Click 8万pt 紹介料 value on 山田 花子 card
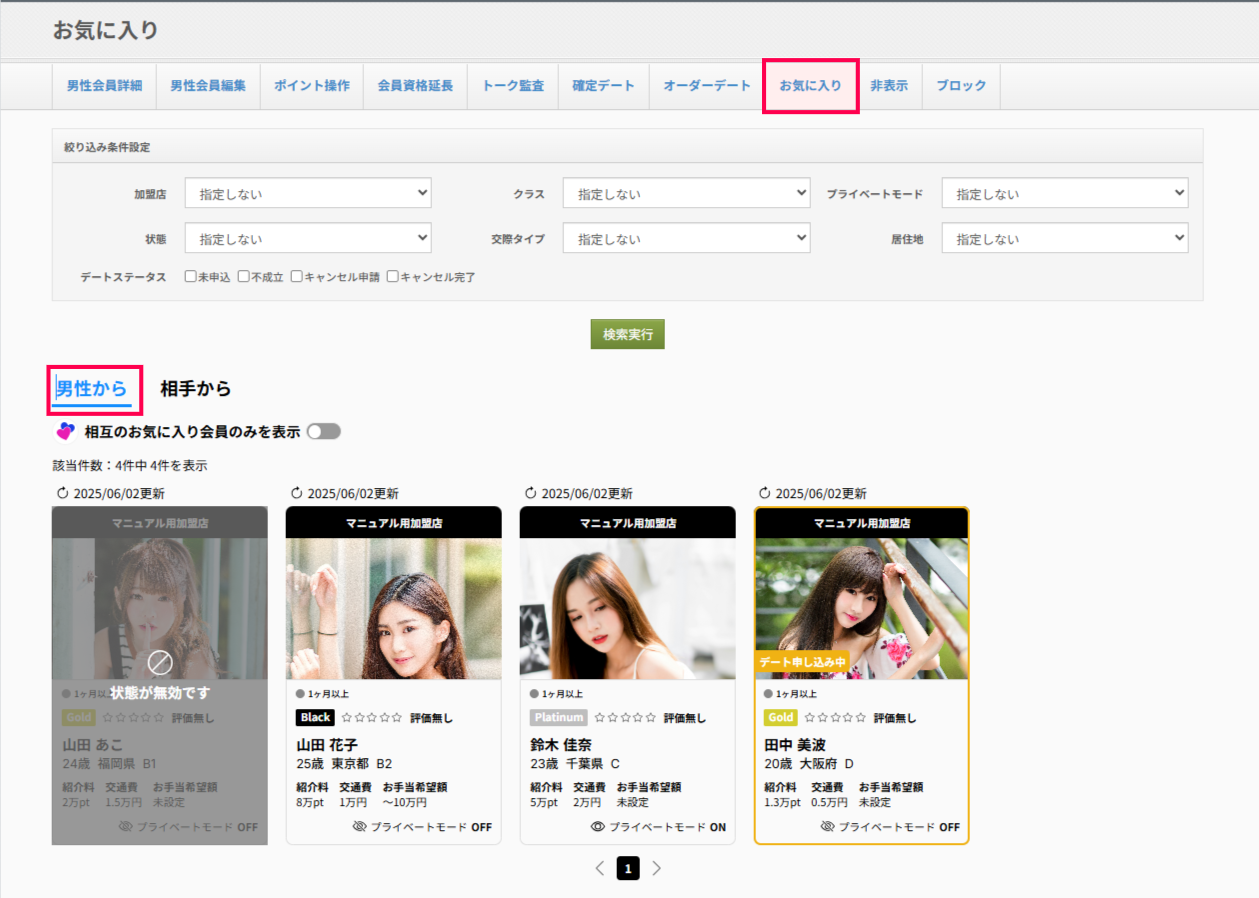 coord(310,802)
